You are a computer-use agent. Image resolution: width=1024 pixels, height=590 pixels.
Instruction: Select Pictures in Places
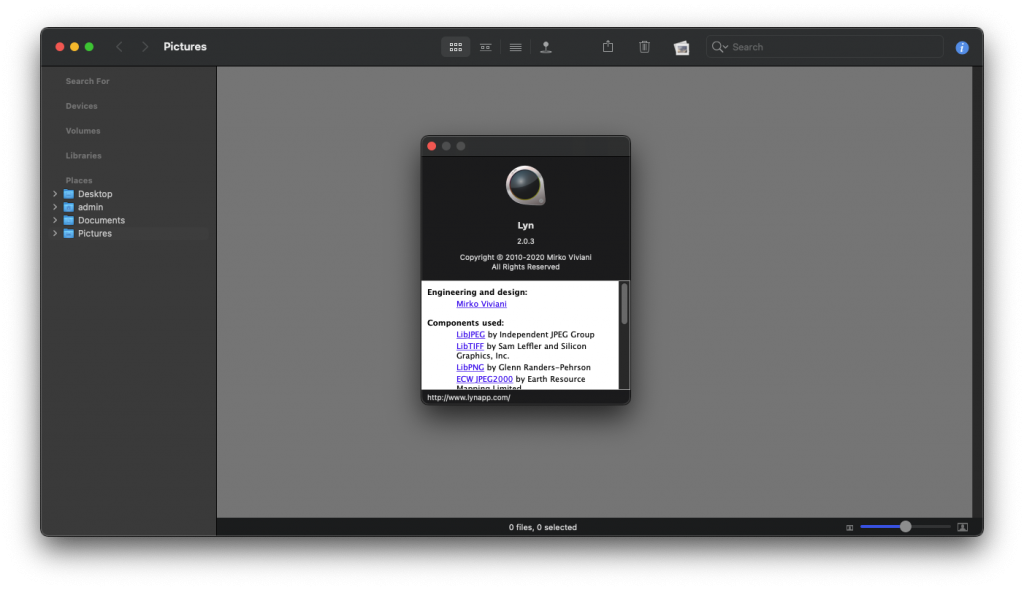click(x=95, y=233)
